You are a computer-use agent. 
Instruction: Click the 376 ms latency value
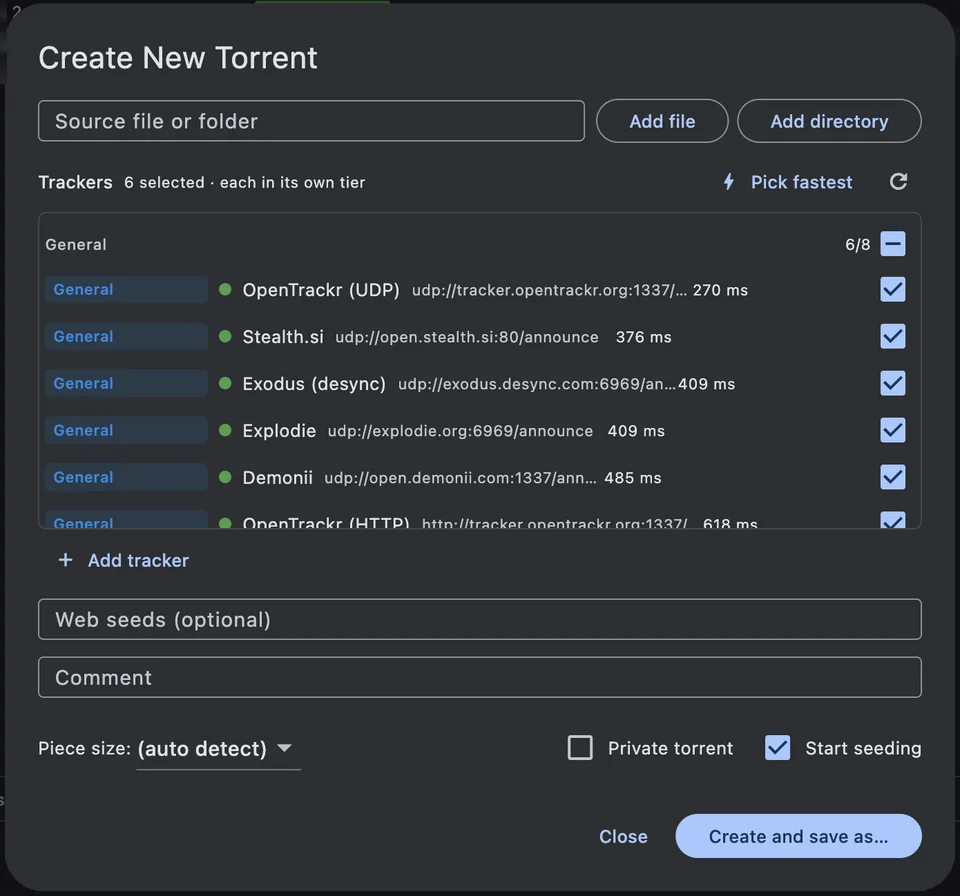point(643,337)
